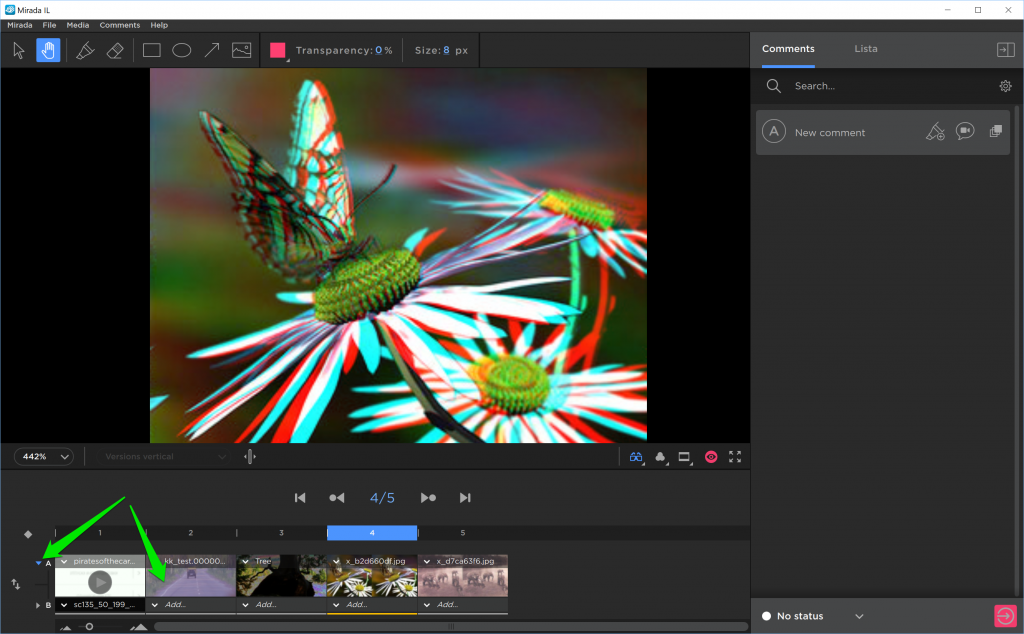
Task: Open the piratesofthecar clip dropdown
Action: [x=64, y=562]
